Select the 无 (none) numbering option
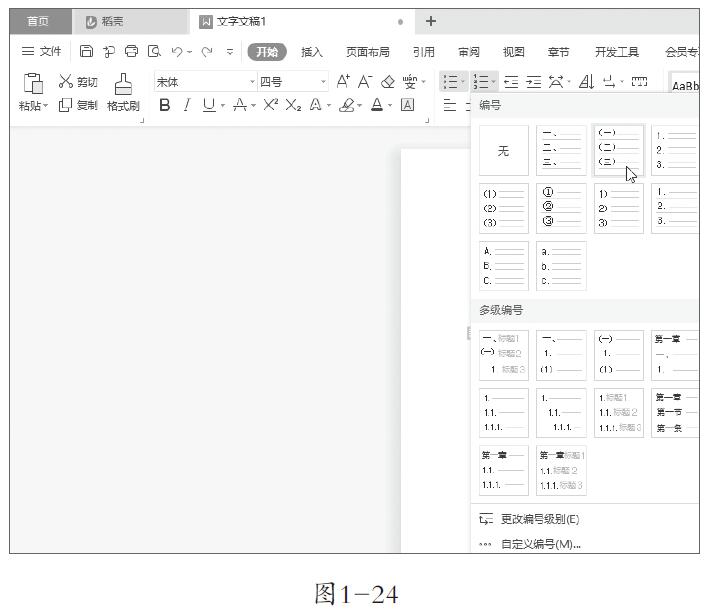 504,151
